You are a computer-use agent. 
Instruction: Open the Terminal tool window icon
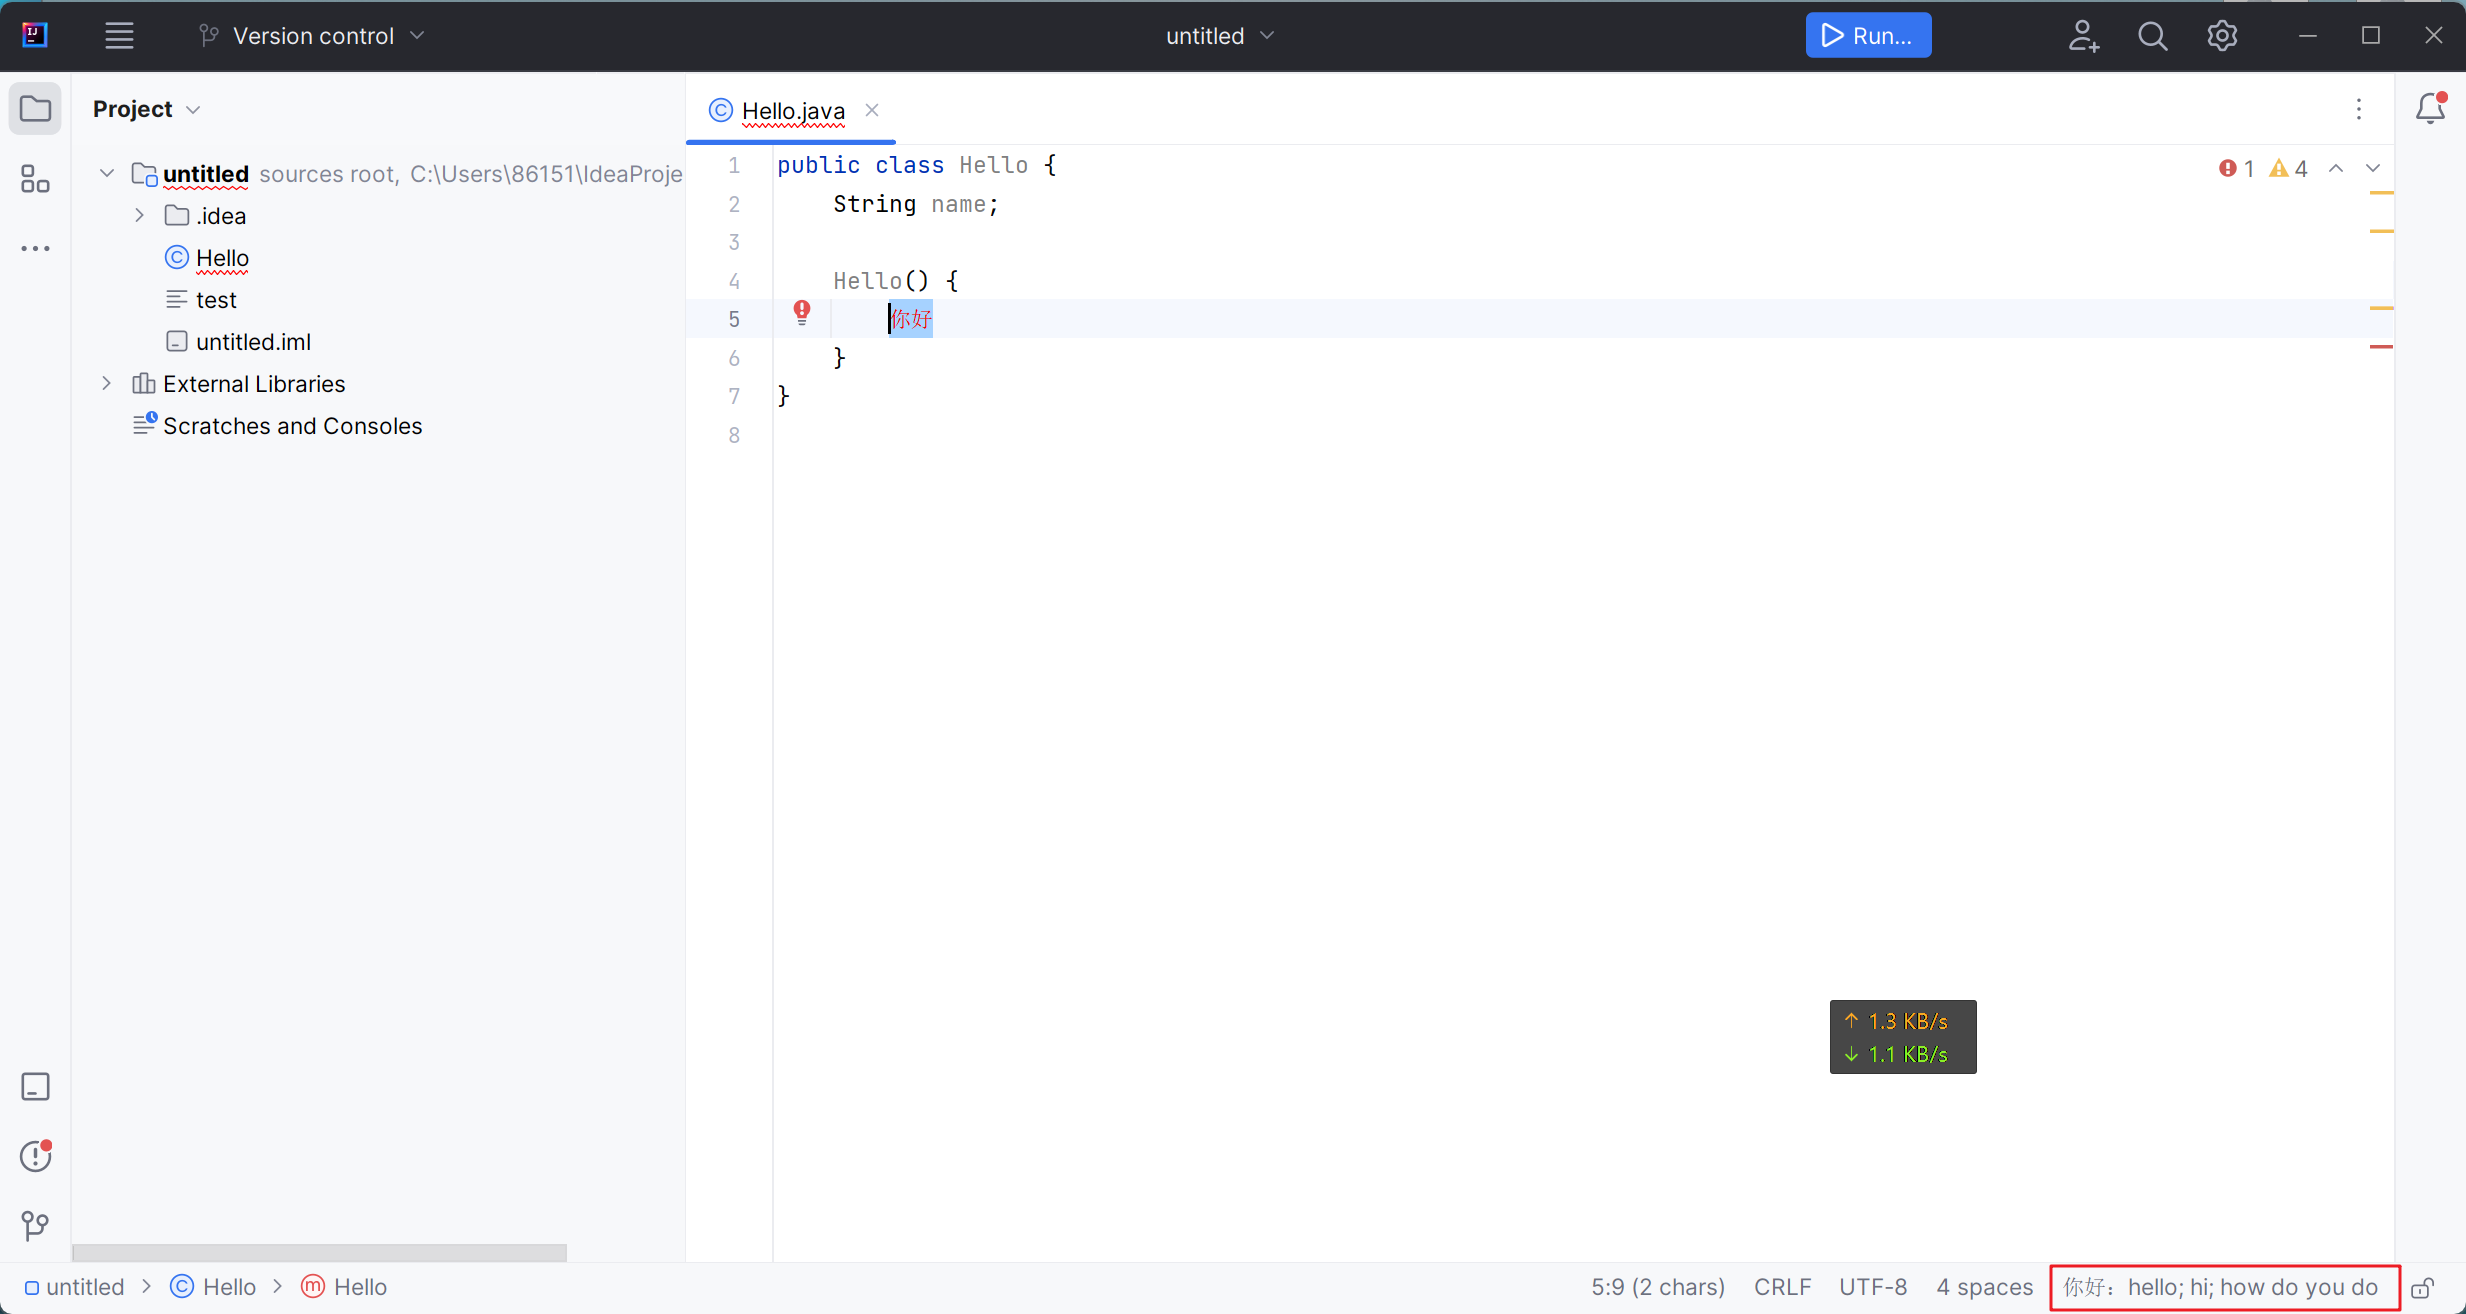coord(35,1087)
